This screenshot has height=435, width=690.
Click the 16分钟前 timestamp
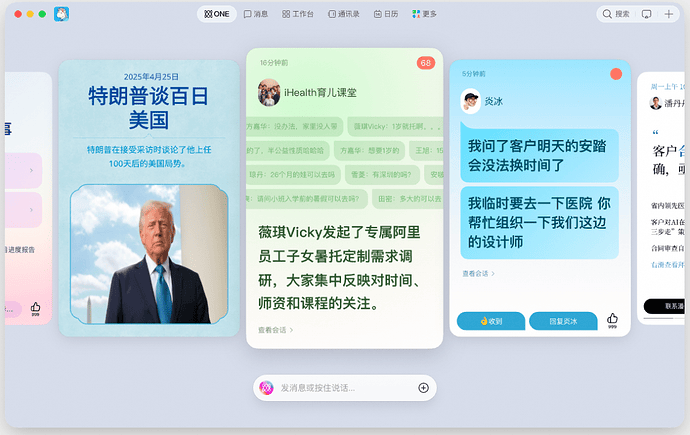pos(274,63)
